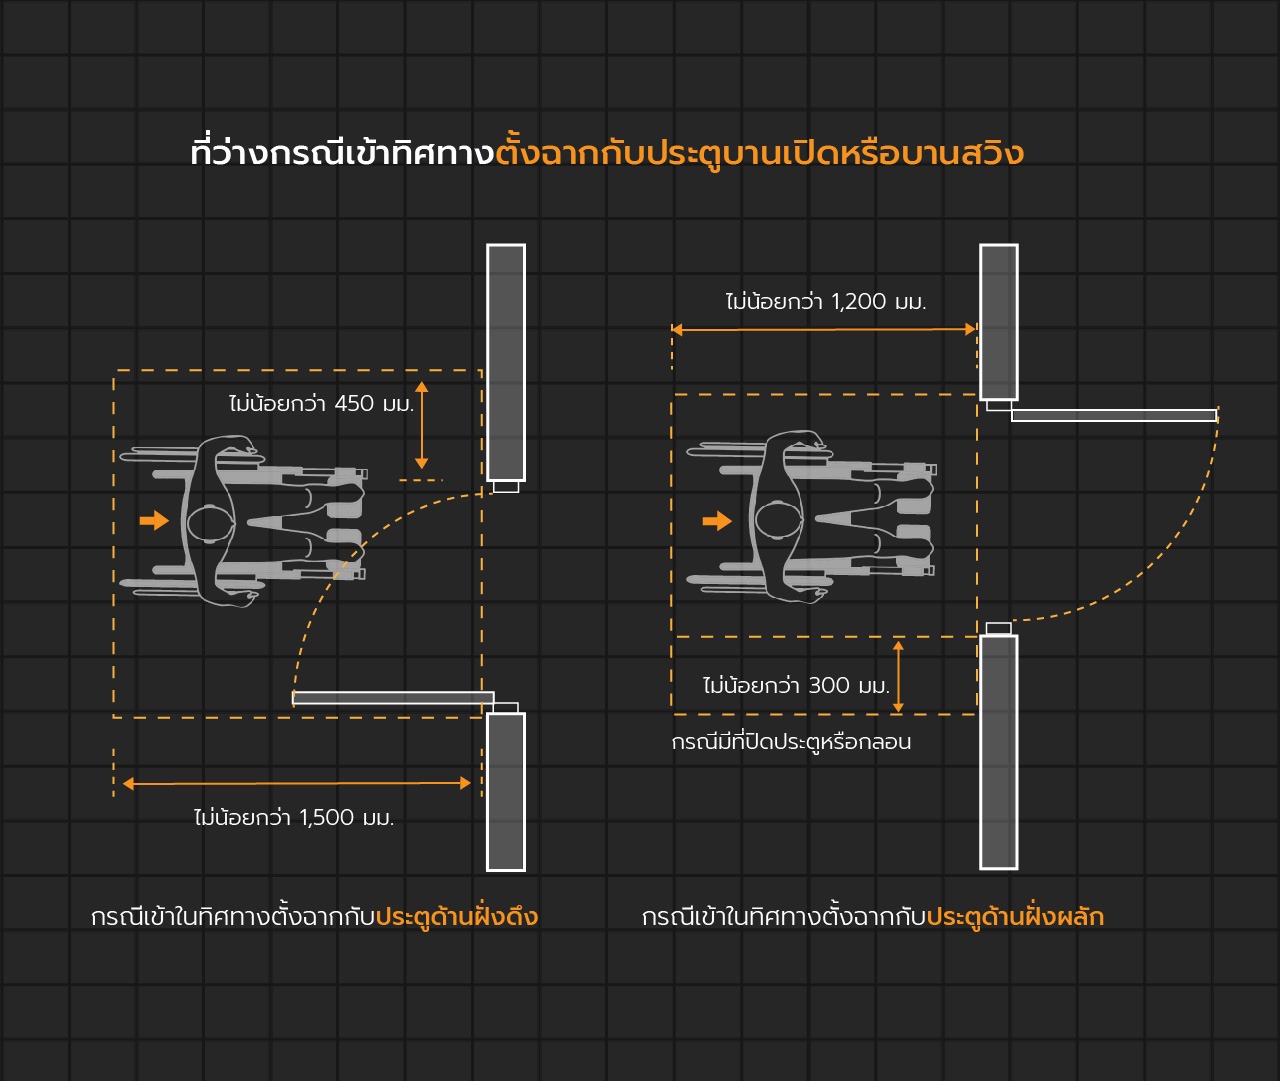Click the open door leaf in the push-side diagram

[x=1114, y=415]
